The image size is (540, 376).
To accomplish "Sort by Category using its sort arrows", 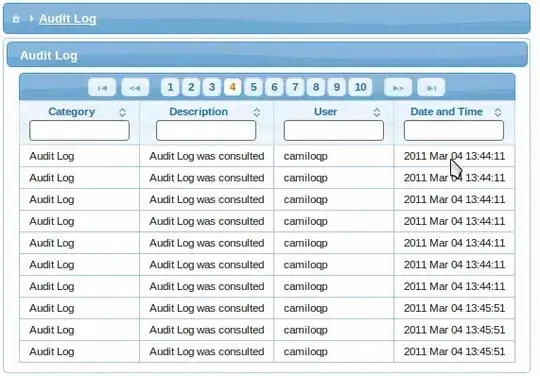I will (122, 112).
